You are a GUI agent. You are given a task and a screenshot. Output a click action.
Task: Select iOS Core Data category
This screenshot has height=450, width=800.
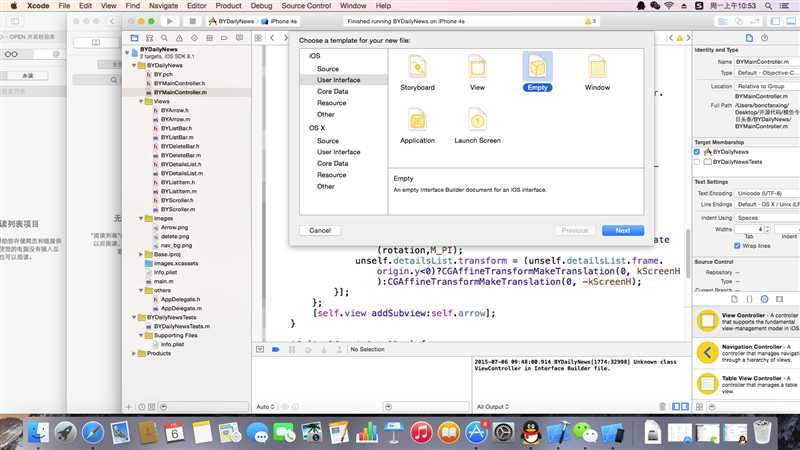333,91
